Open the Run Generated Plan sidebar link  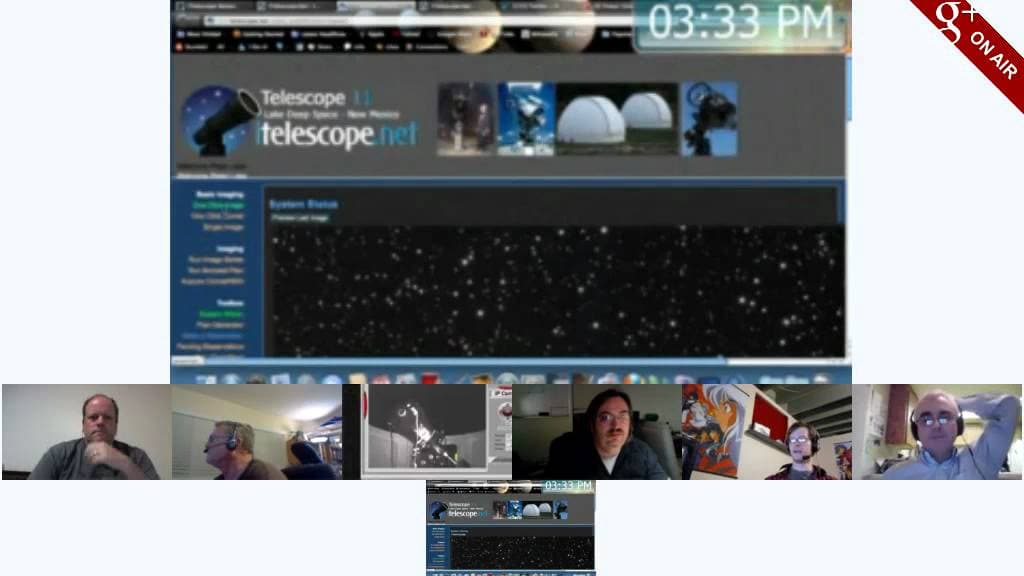tap(216, 270)
